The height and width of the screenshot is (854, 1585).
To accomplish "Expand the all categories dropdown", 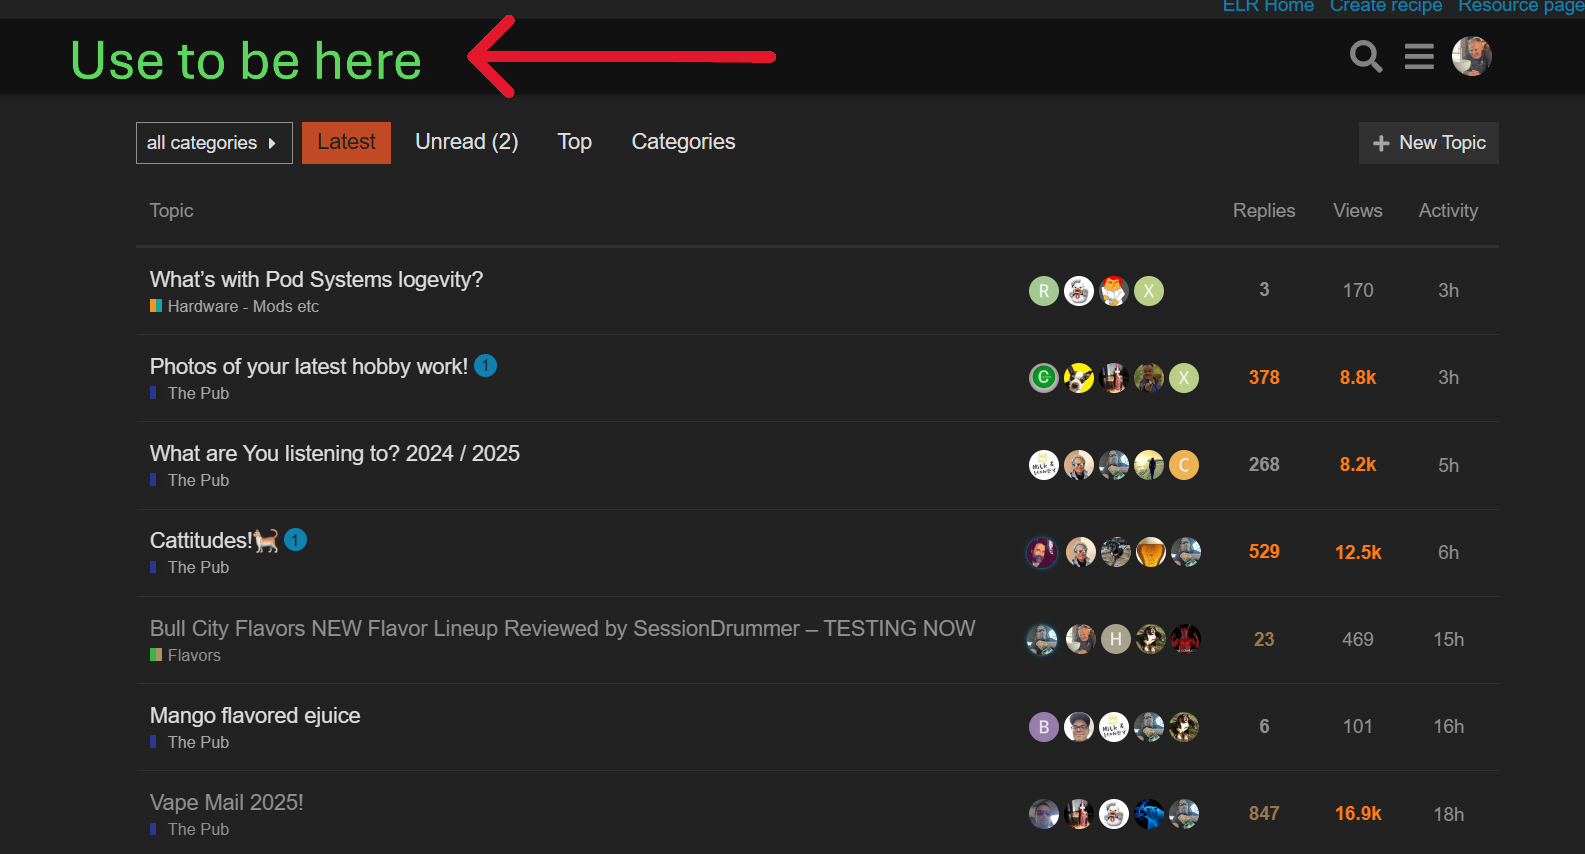I will click(214, 143).
